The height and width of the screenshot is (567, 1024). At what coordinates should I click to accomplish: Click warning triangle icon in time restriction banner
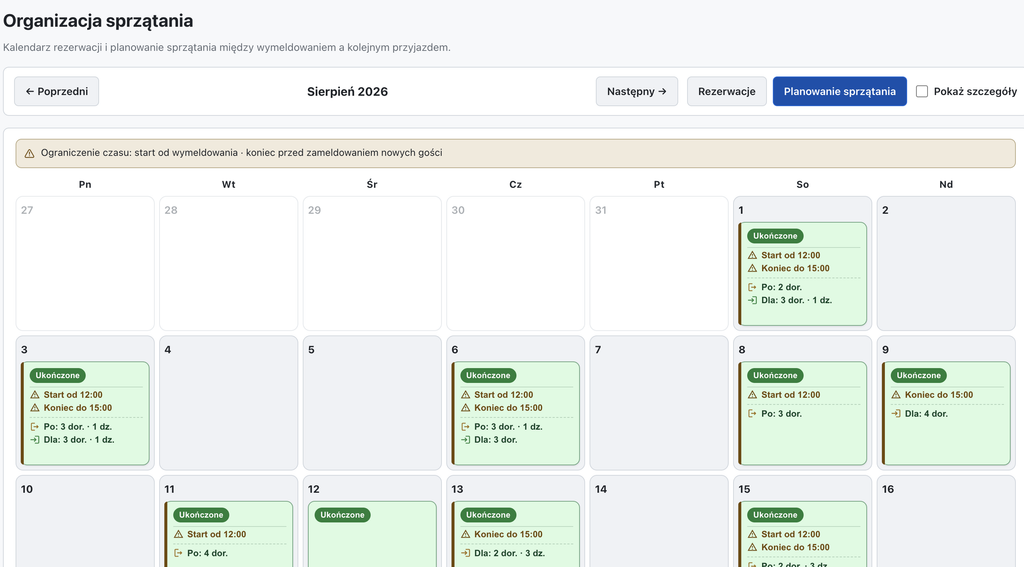point(29,154)
